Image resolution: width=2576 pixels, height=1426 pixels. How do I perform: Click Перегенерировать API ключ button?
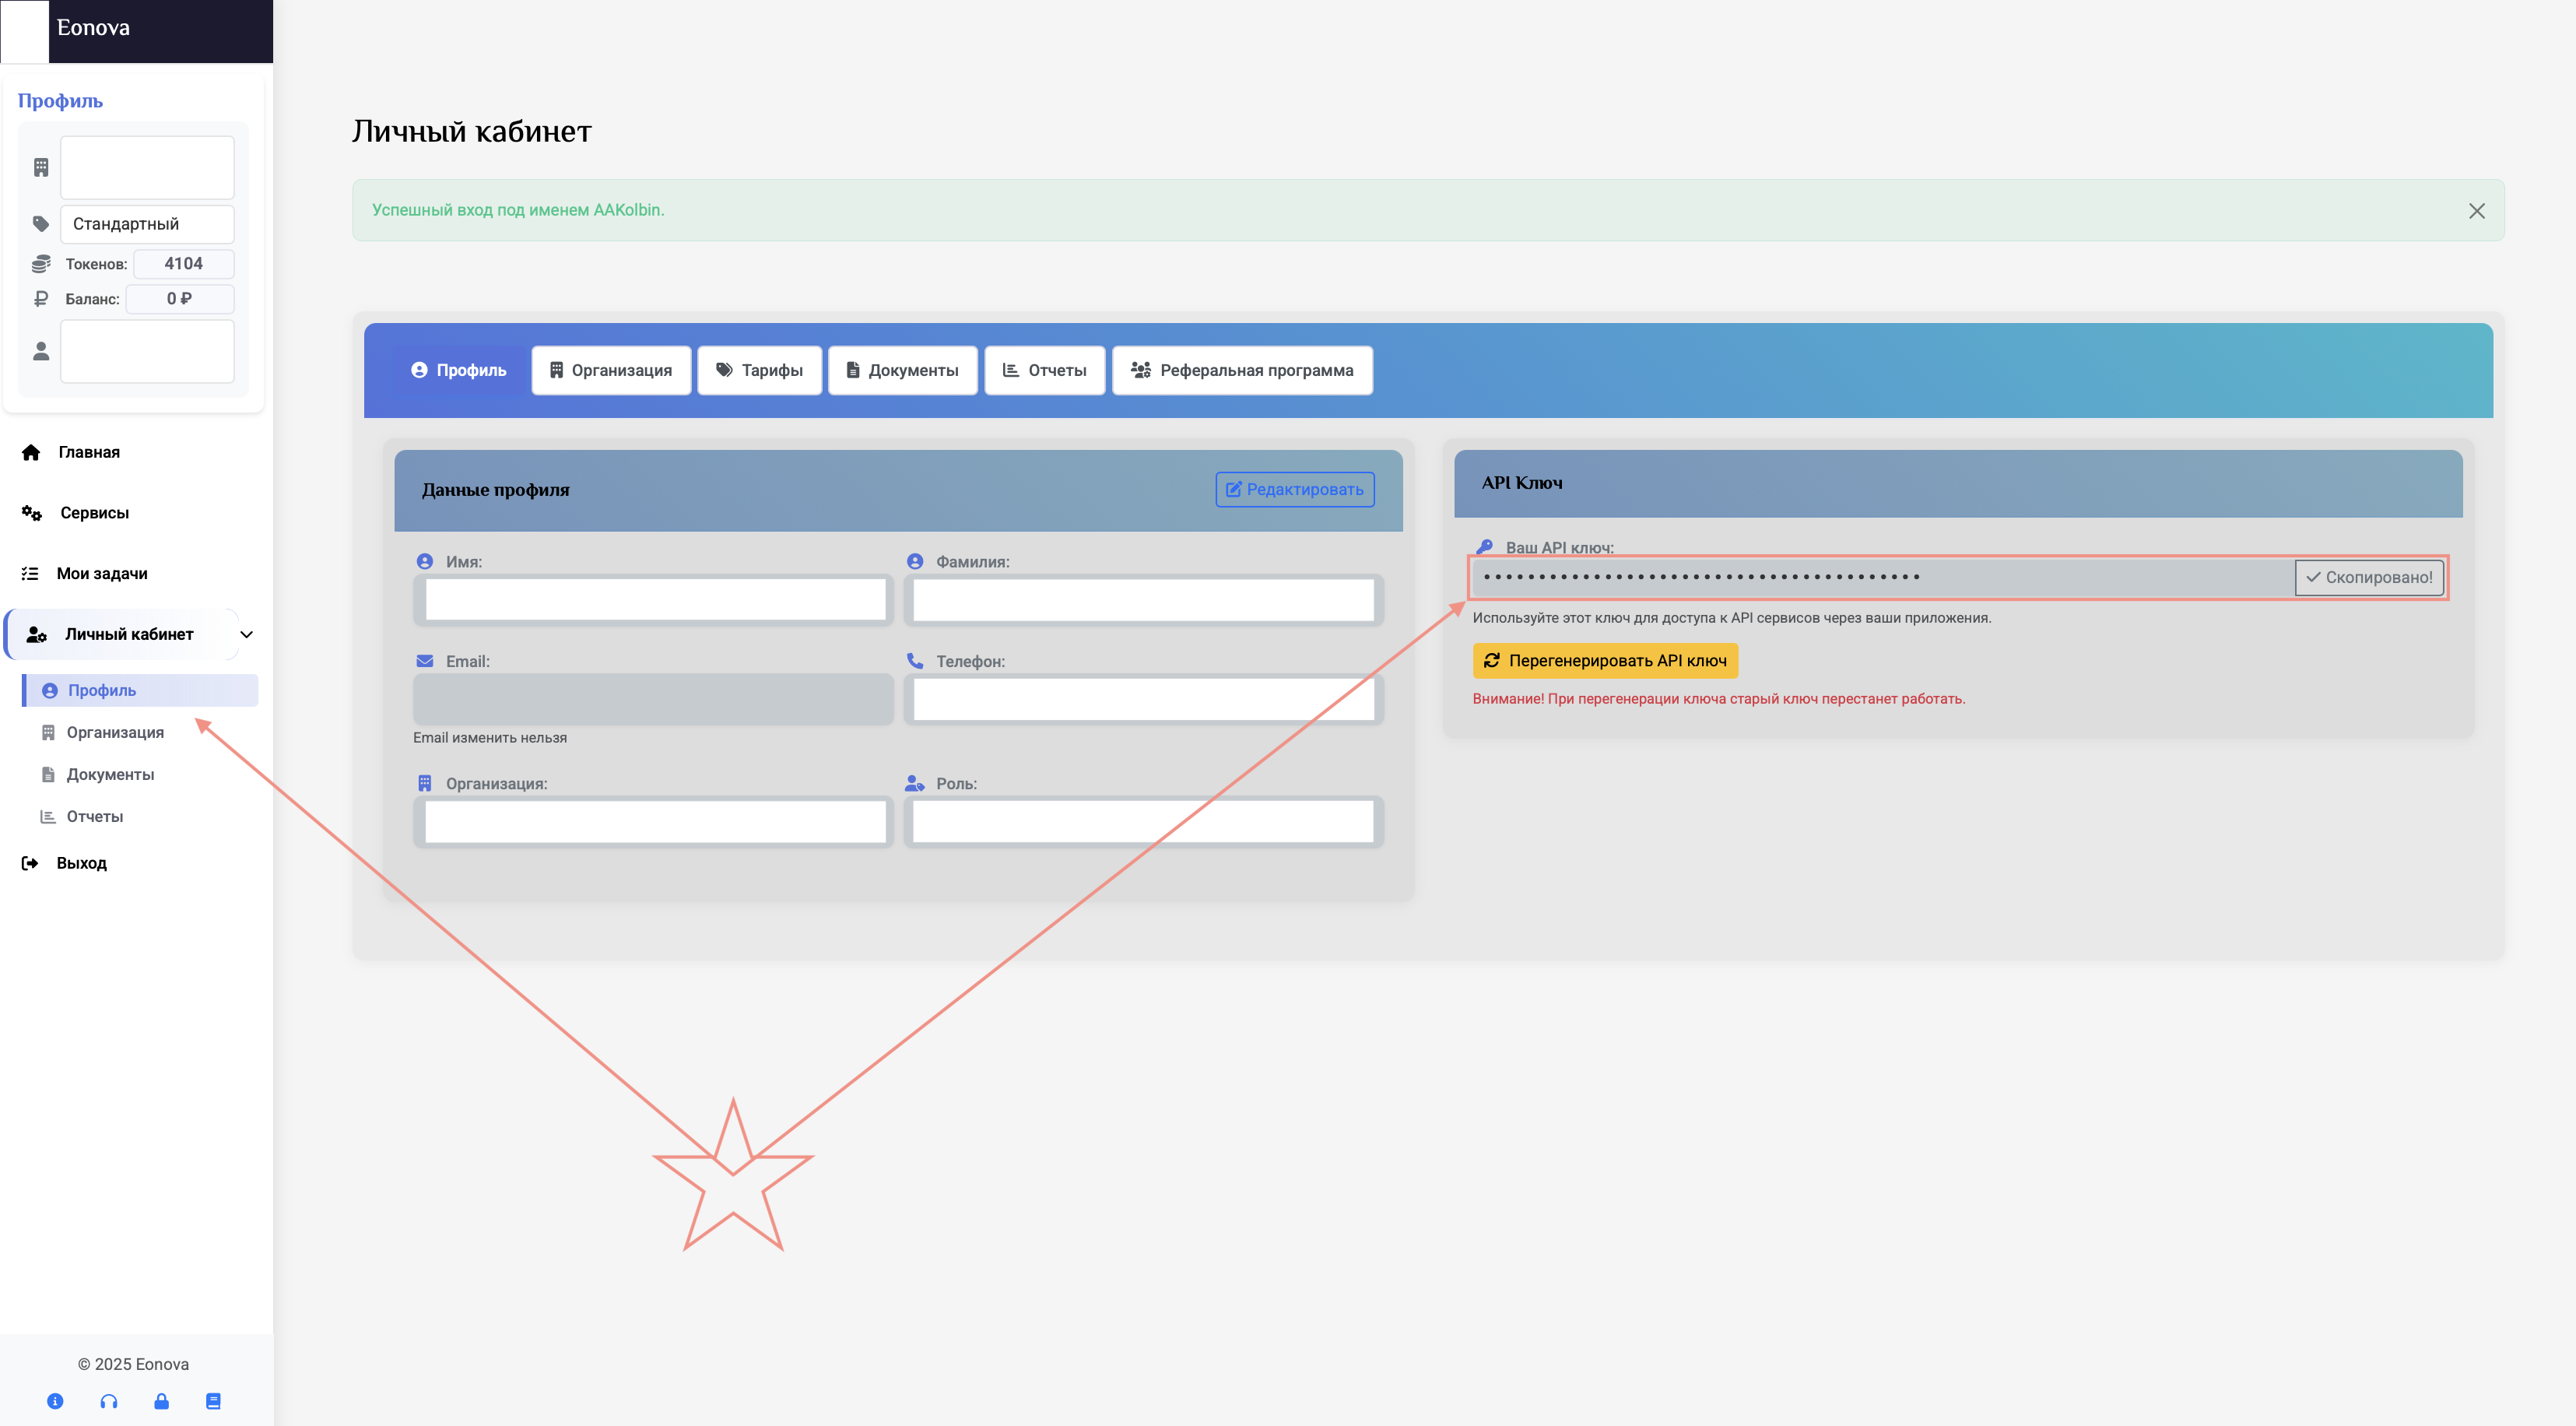(1605, 660)
